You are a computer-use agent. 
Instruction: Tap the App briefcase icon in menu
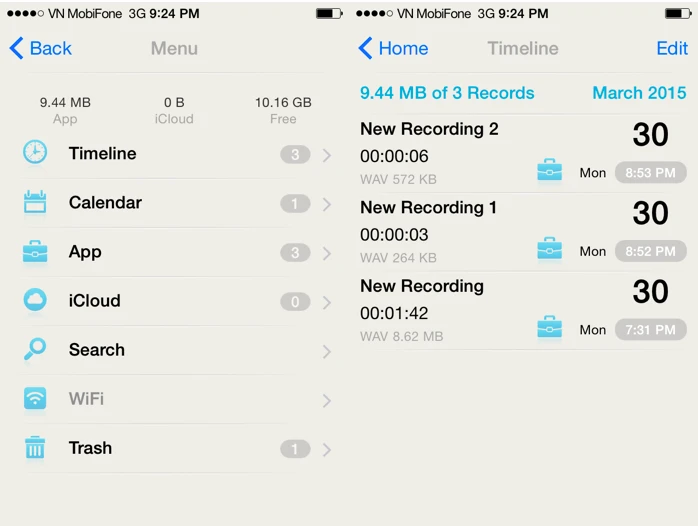[35, 252]
